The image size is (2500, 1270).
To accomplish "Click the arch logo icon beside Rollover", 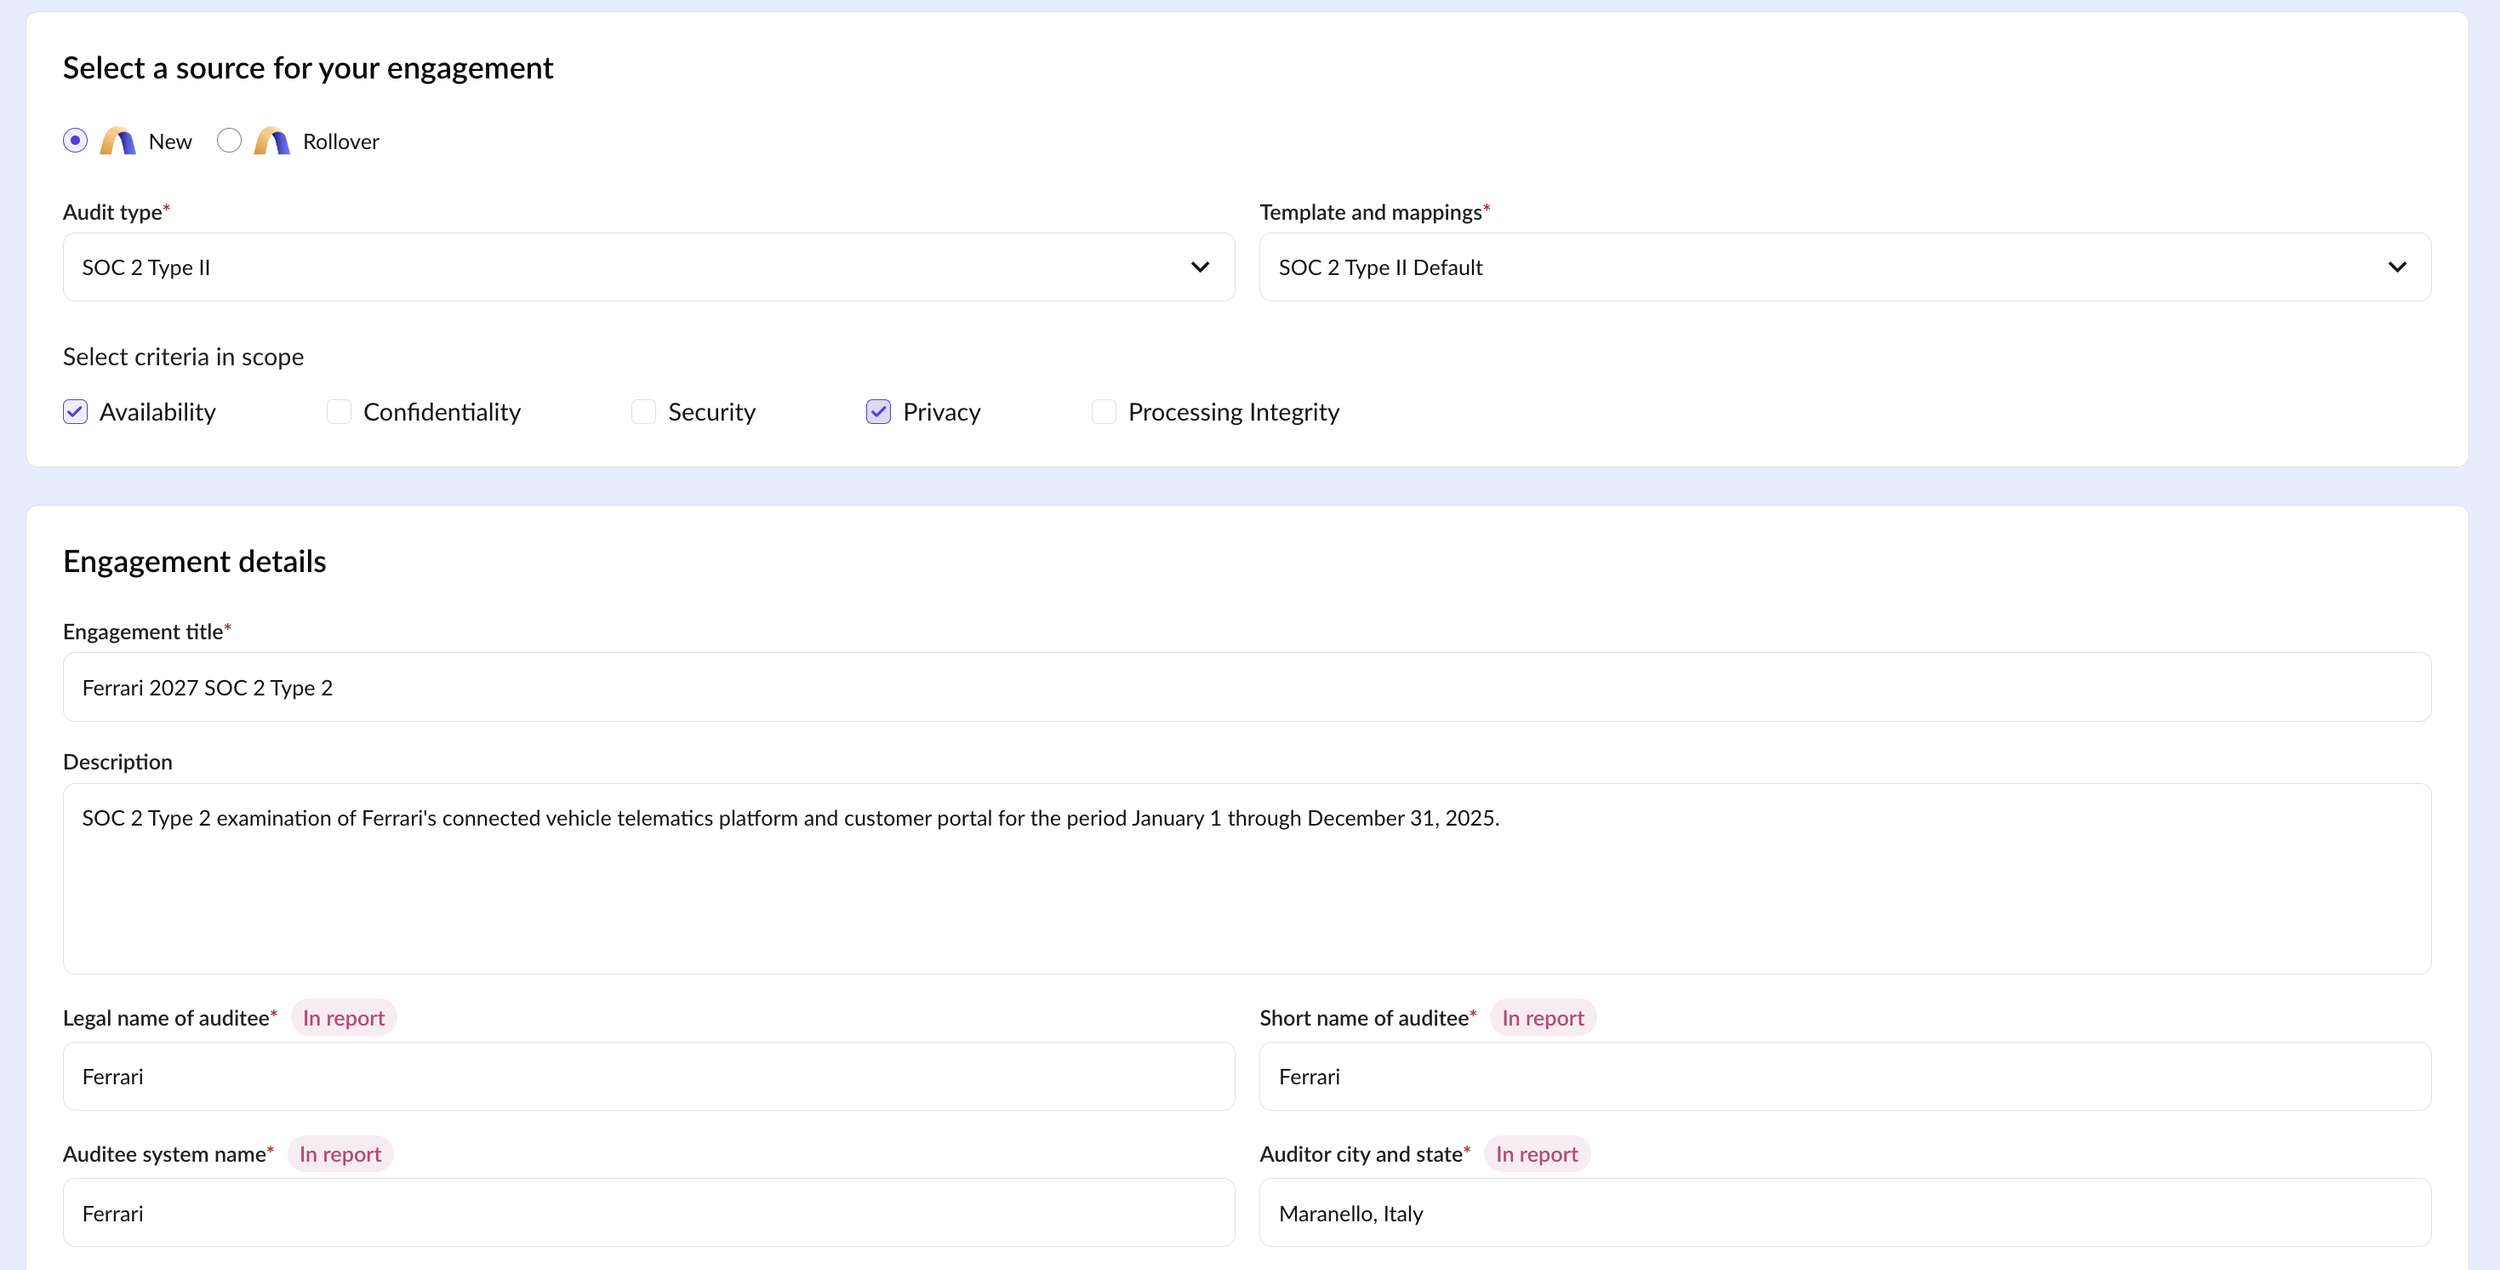I will tap(271, 141).
